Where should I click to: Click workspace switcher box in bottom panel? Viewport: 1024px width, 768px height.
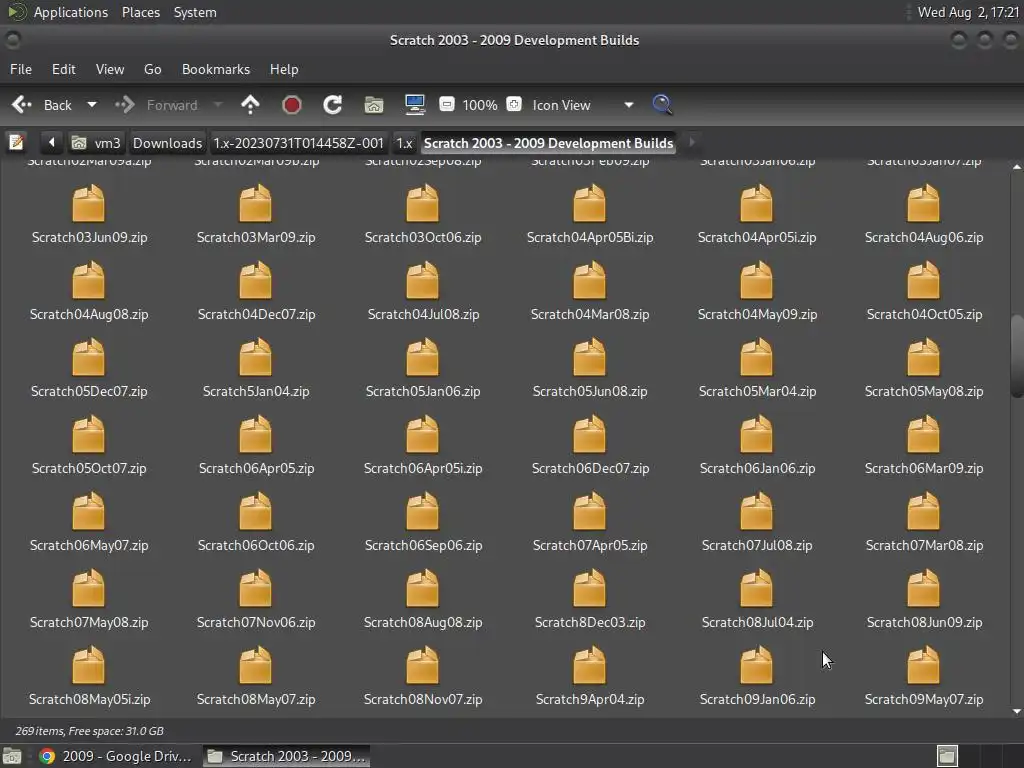pyautogui.click(x=947, y=756)
